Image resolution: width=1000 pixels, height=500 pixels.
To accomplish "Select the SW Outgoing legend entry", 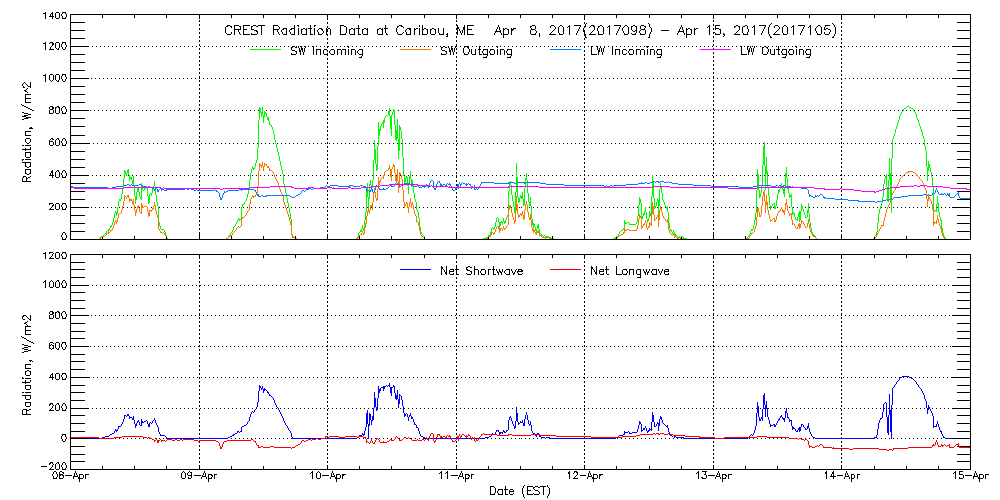I will point(476,51).
